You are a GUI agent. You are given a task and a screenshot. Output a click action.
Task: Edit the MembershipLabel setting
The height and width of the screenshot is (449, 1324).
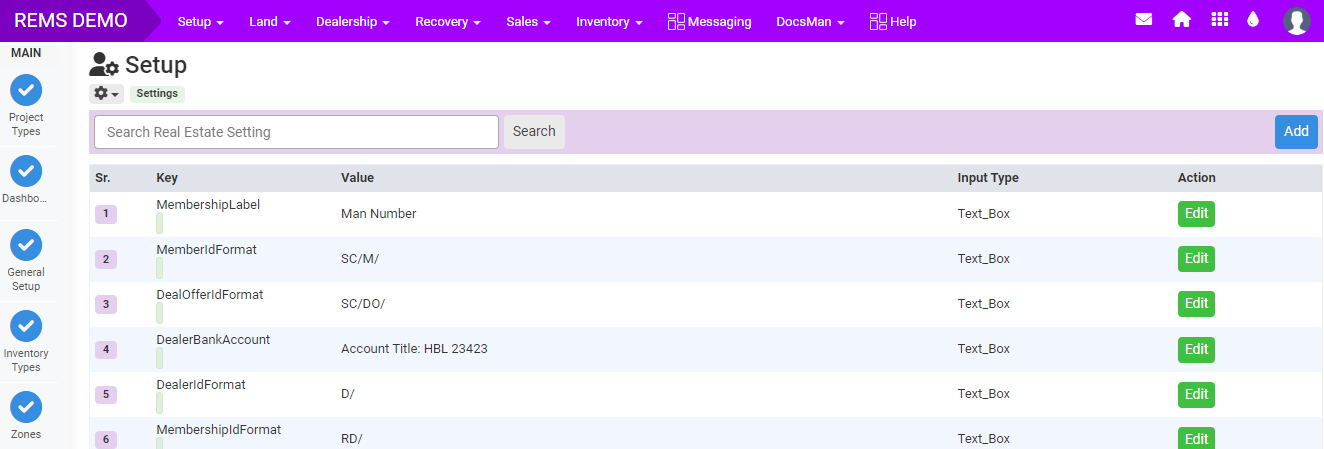click(1196, 213)
